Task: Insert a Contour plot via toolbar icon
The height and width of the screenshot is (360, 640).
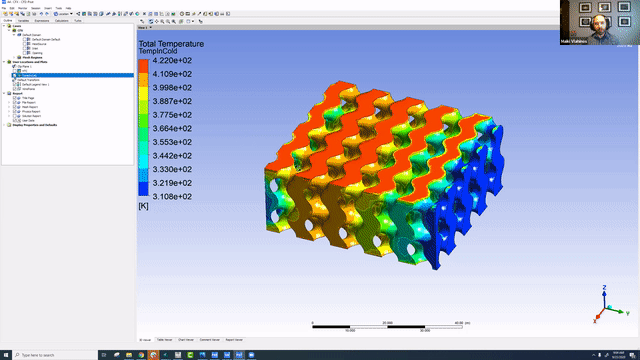Action: [x=84, y=14]
